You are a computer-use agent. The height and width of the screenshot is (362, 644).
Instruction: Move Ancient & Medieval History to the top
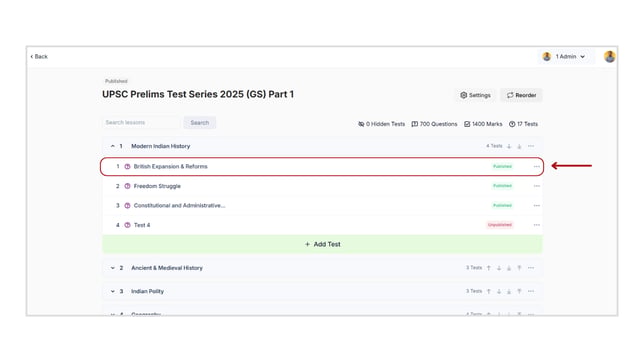(519, 268)
